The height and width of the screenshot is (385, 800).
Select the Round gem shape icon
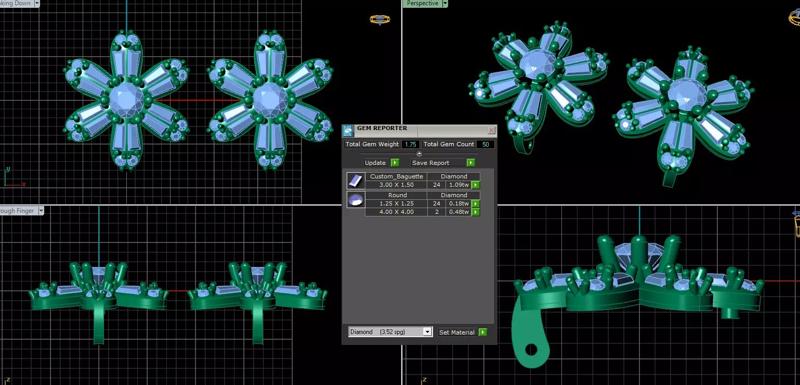click(355, 199)
